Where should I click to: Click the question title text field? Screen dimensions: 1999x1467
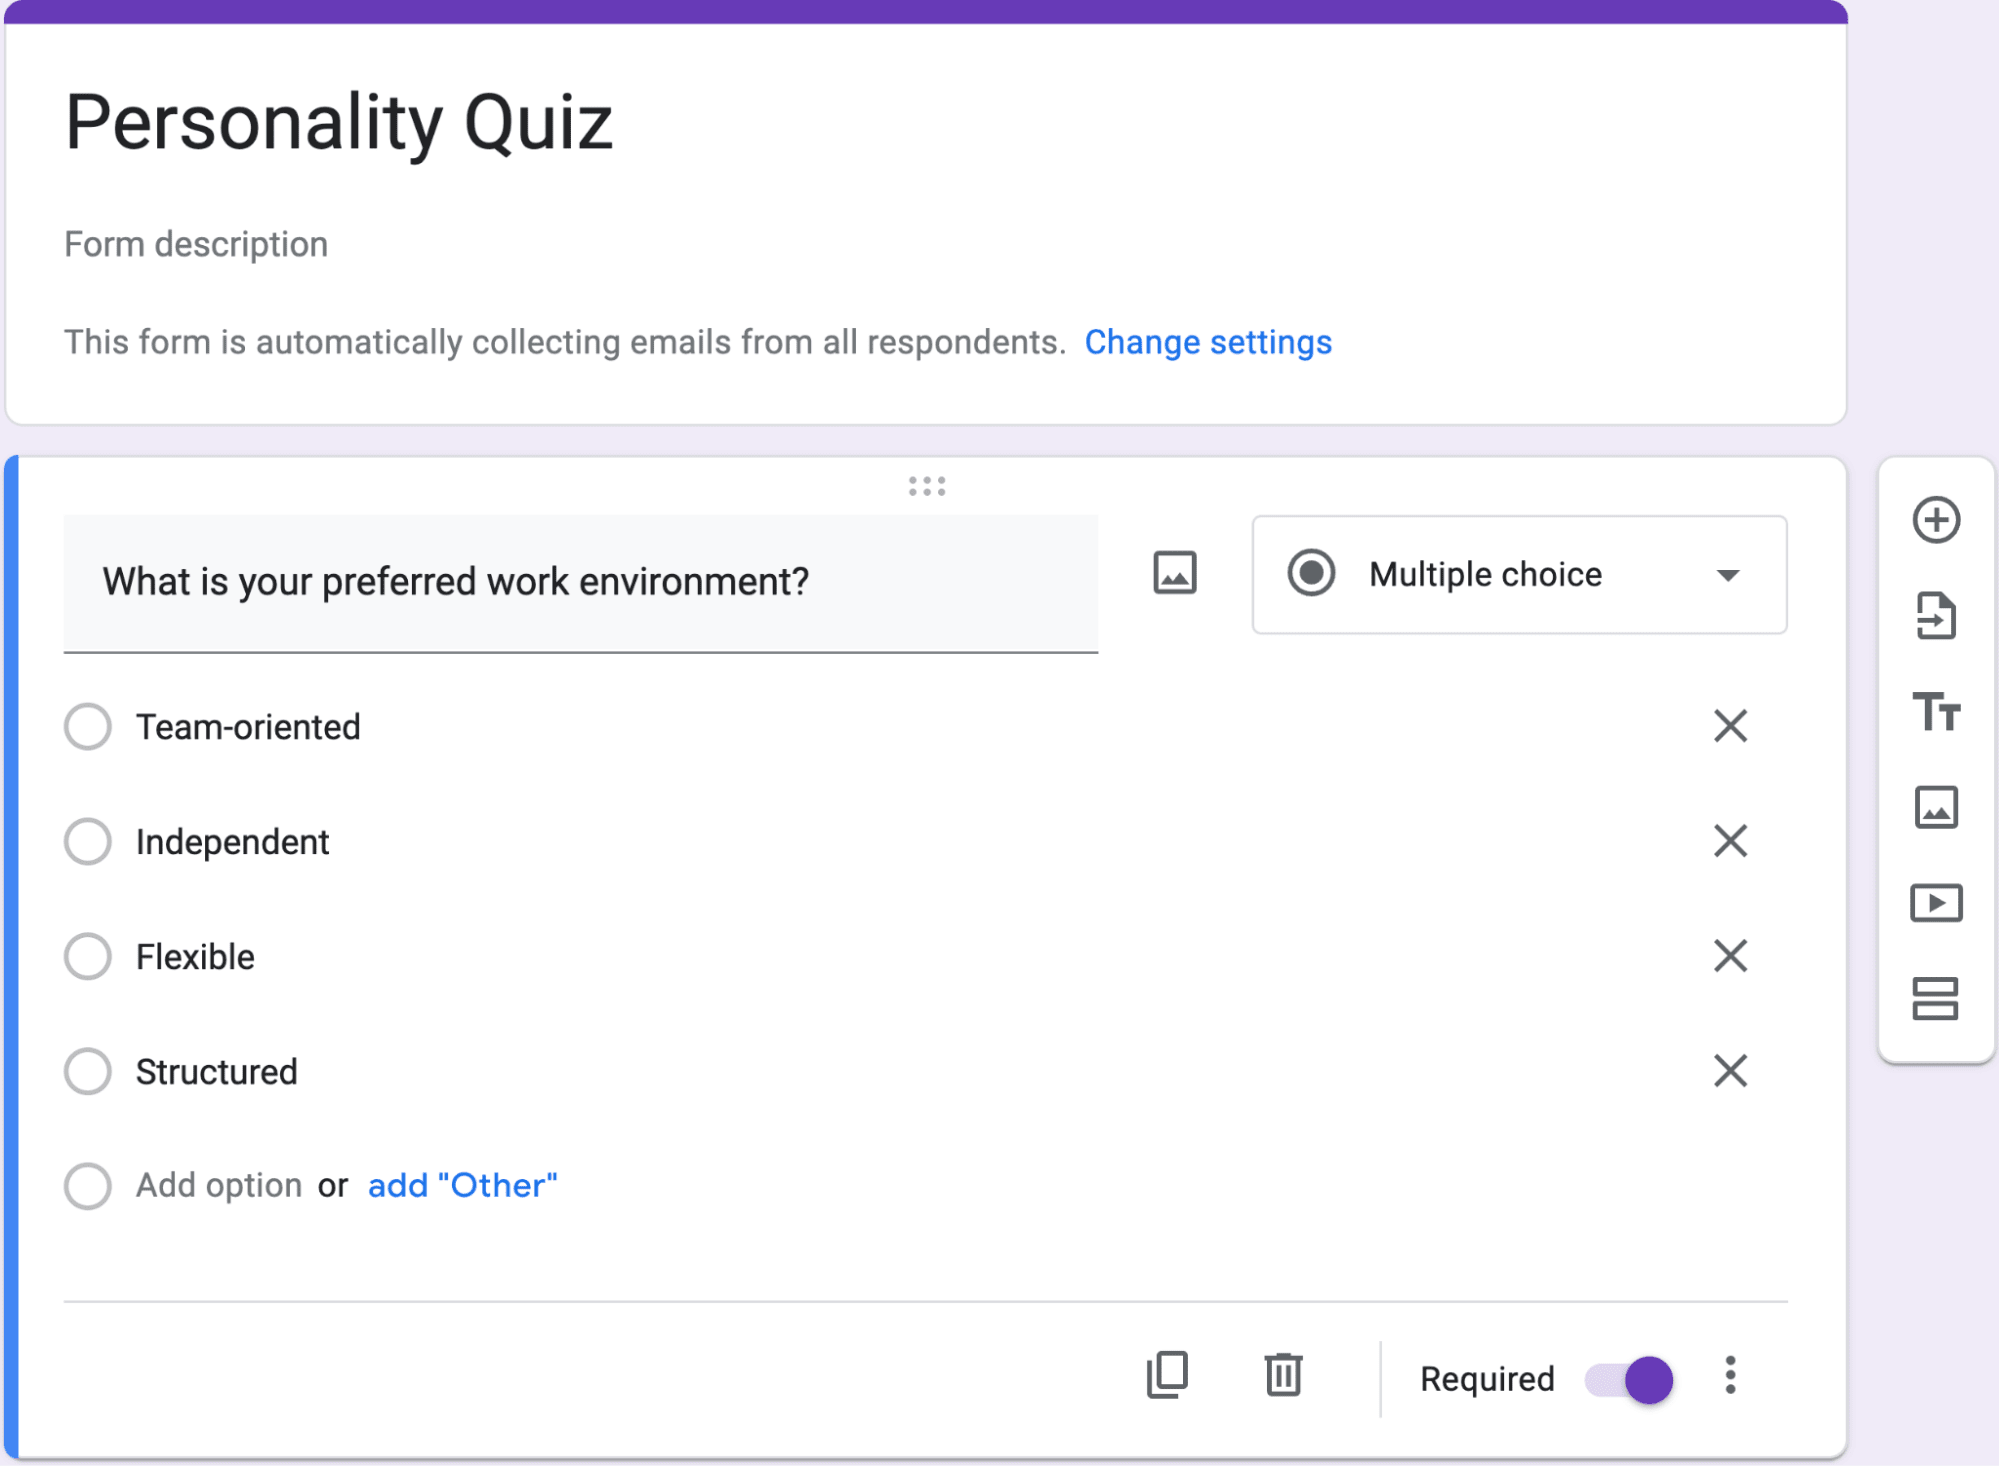[x=580, y=582]
